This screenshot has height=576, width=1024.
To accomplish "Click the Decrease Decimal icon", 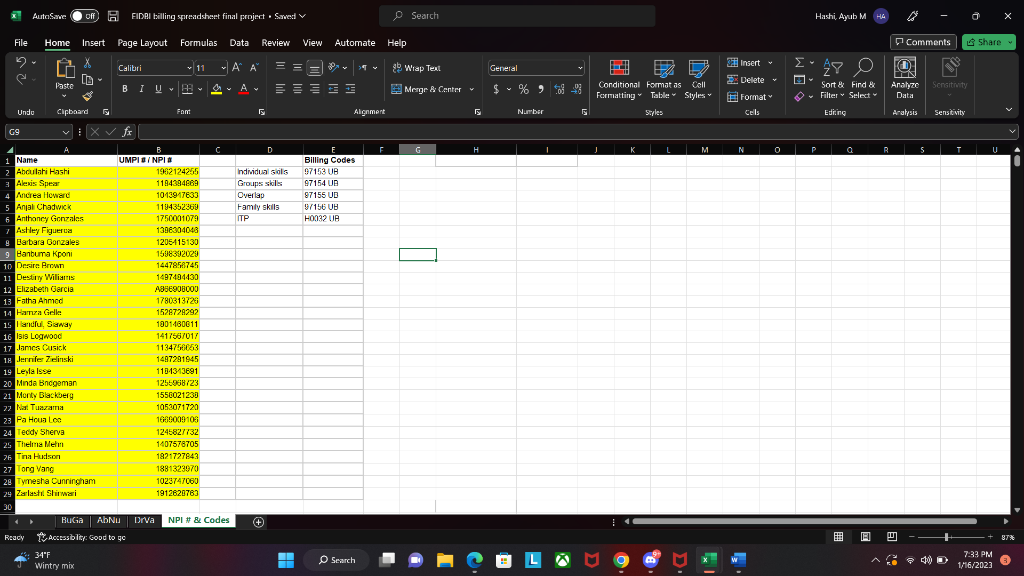I will (x=576, y=89).
